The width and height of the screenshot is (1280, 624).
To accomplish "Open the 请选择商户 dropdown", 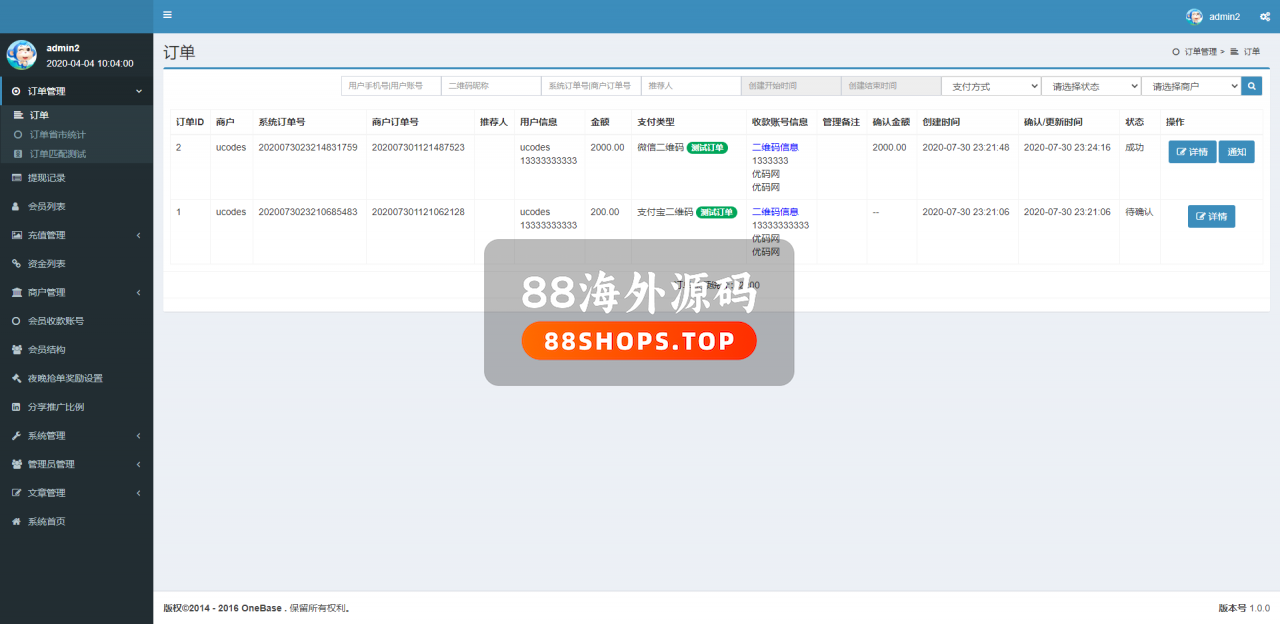I will (1191, 87).
